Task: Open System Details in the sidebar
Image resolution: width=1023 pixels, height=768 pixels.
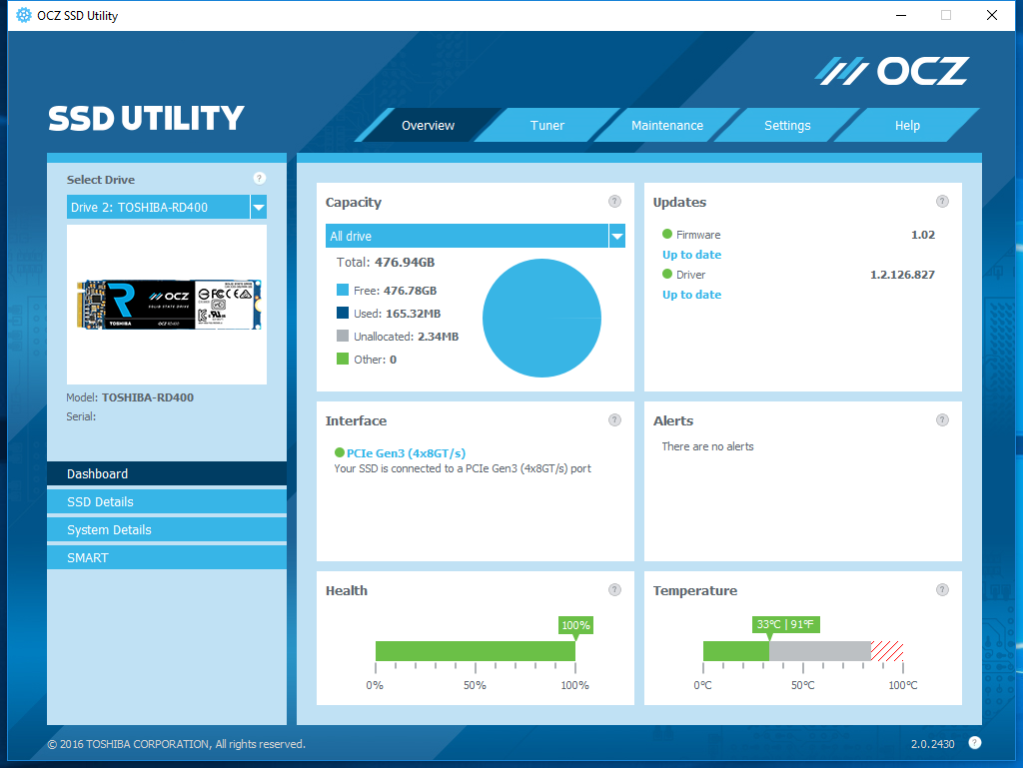Action: [x=167, y=530]
